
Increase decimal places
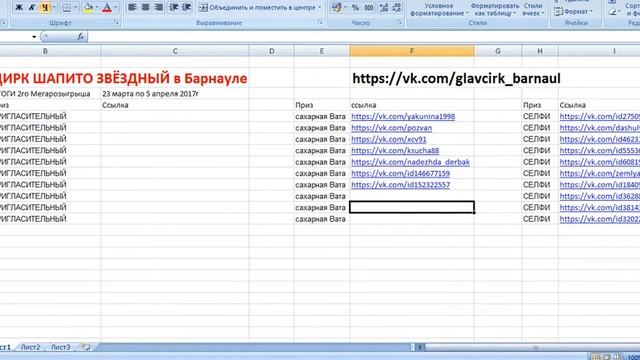coord(384,7)
